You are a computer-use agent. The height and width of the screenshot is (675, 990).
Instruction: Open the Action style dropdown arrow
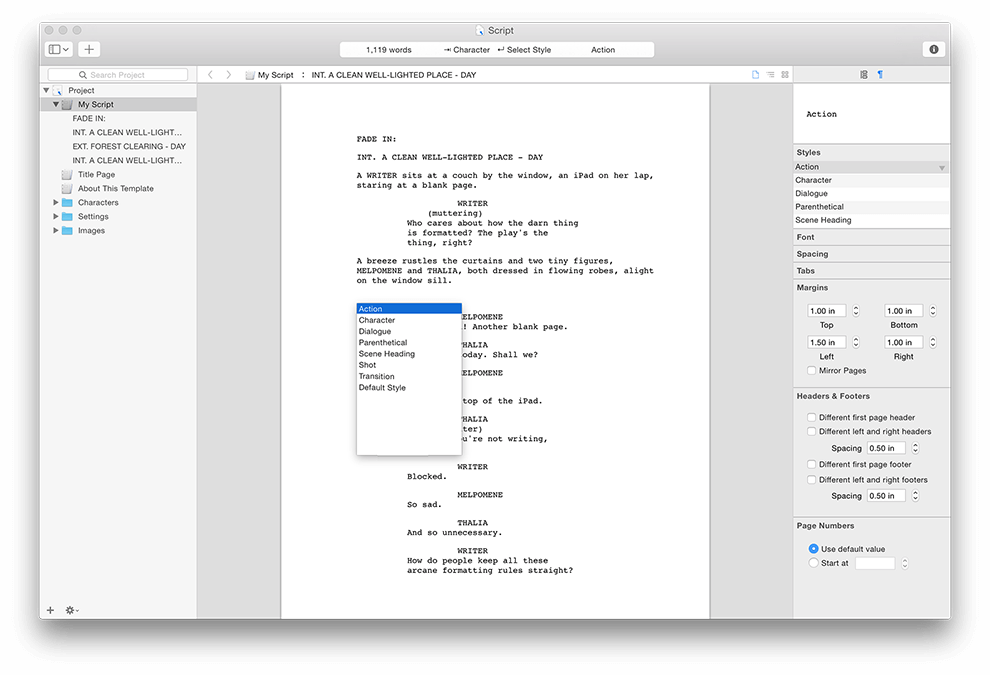941,168
